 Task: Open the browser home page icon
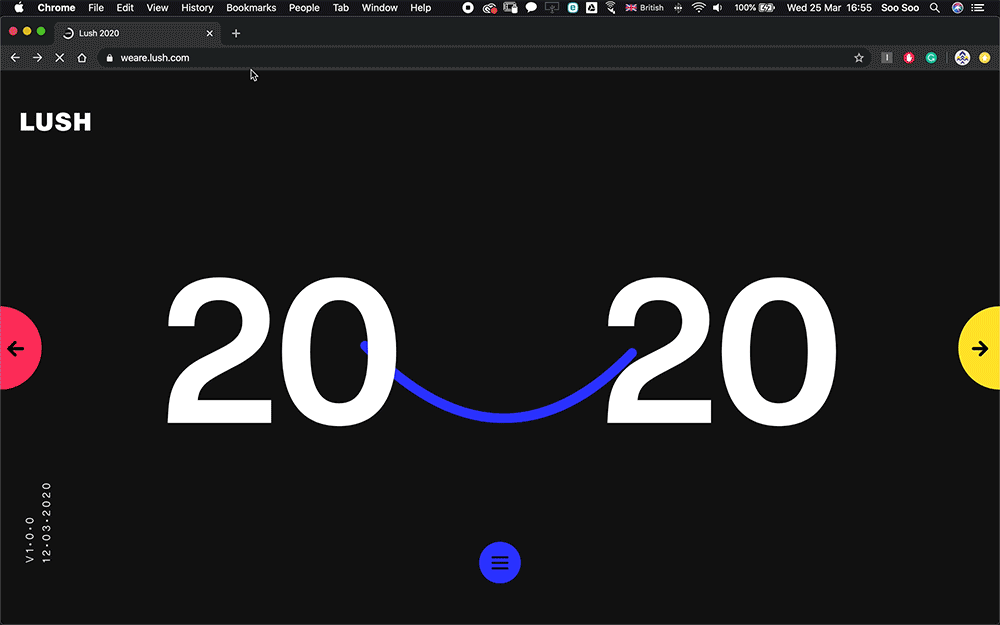click(x=82, y=57)
